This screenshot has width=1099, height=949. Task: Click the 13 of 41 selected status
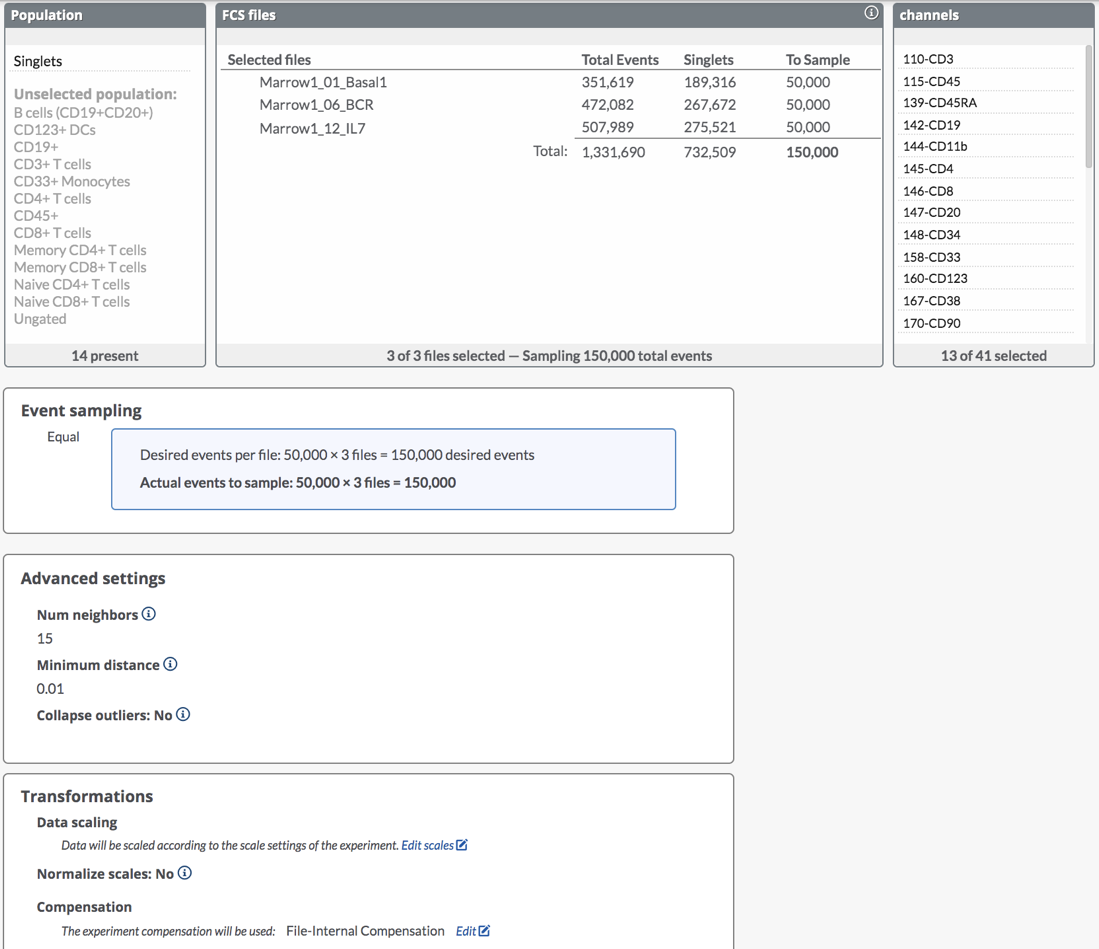(994, 355)
